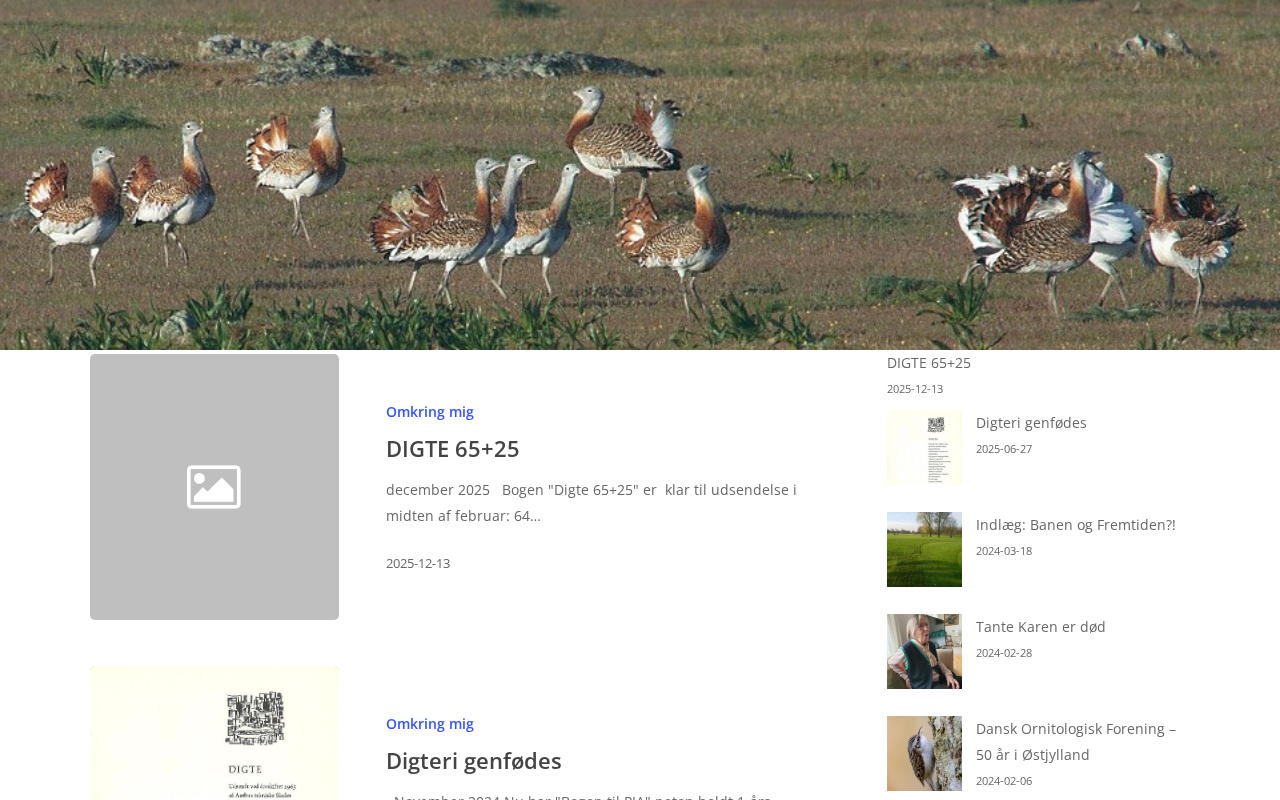Click the Digte book cover image
The height and width of the screenshot is (800, 1280).
coord(214,733)
